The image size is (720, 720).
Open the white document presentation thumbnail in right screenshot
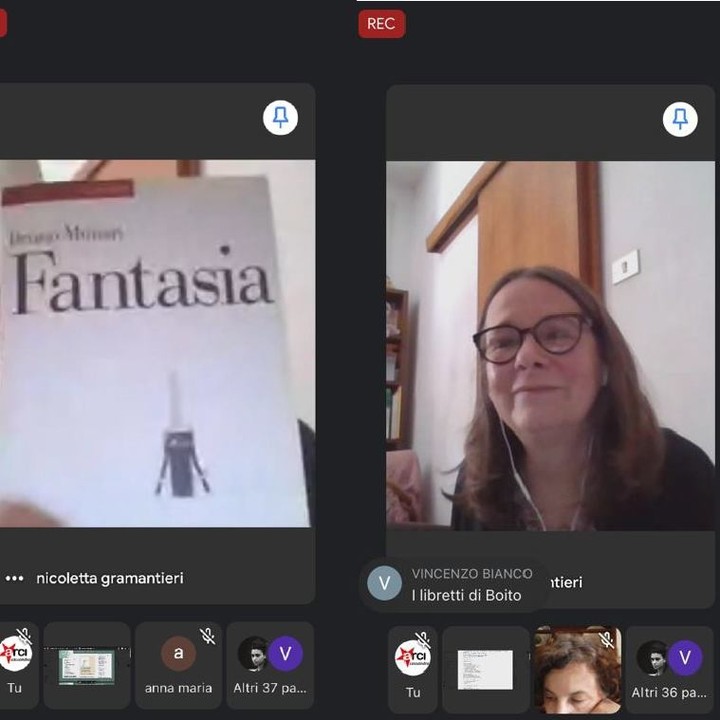click(x=486, y=669)
